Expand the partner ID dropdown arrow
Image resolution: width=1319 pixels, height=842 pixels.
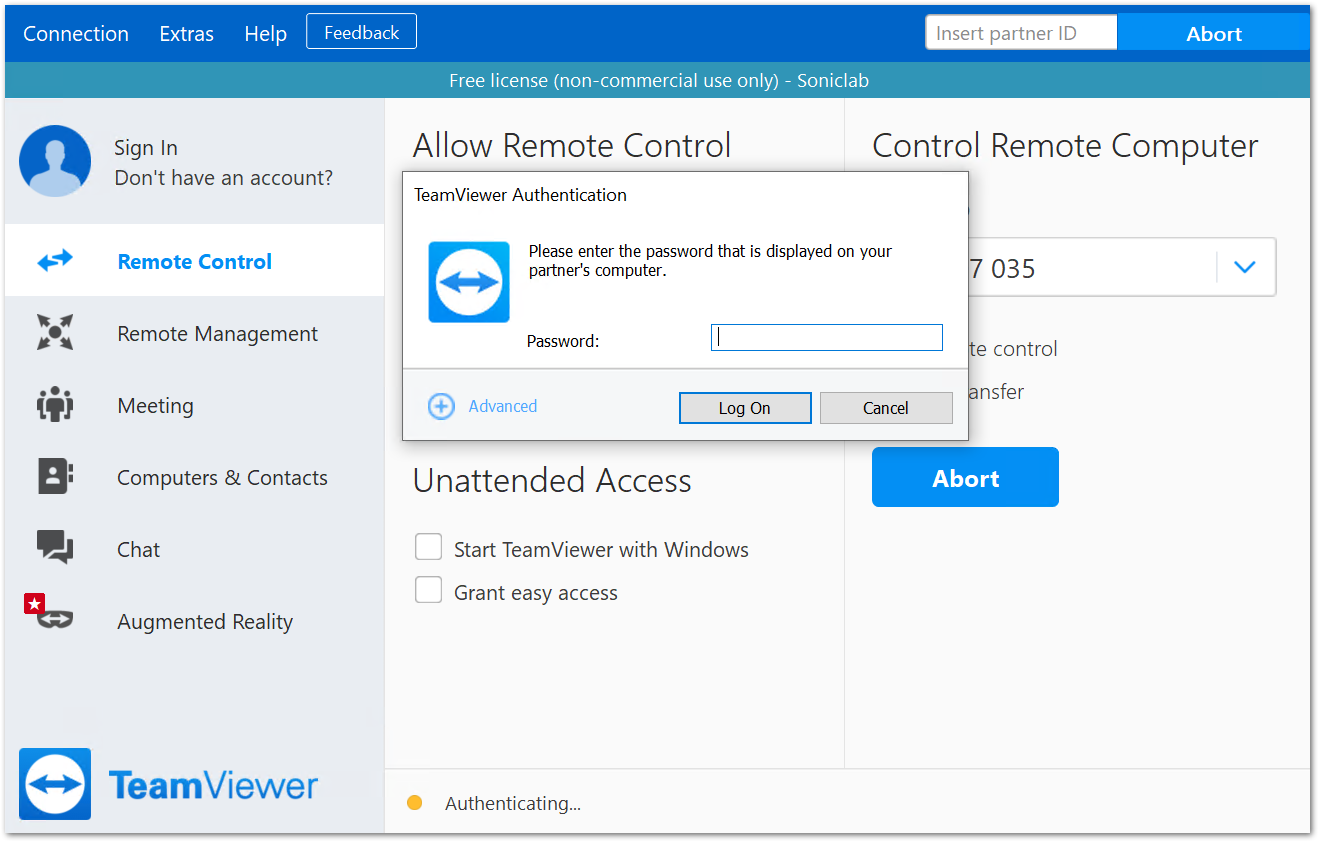click(x=1245, y=267)
